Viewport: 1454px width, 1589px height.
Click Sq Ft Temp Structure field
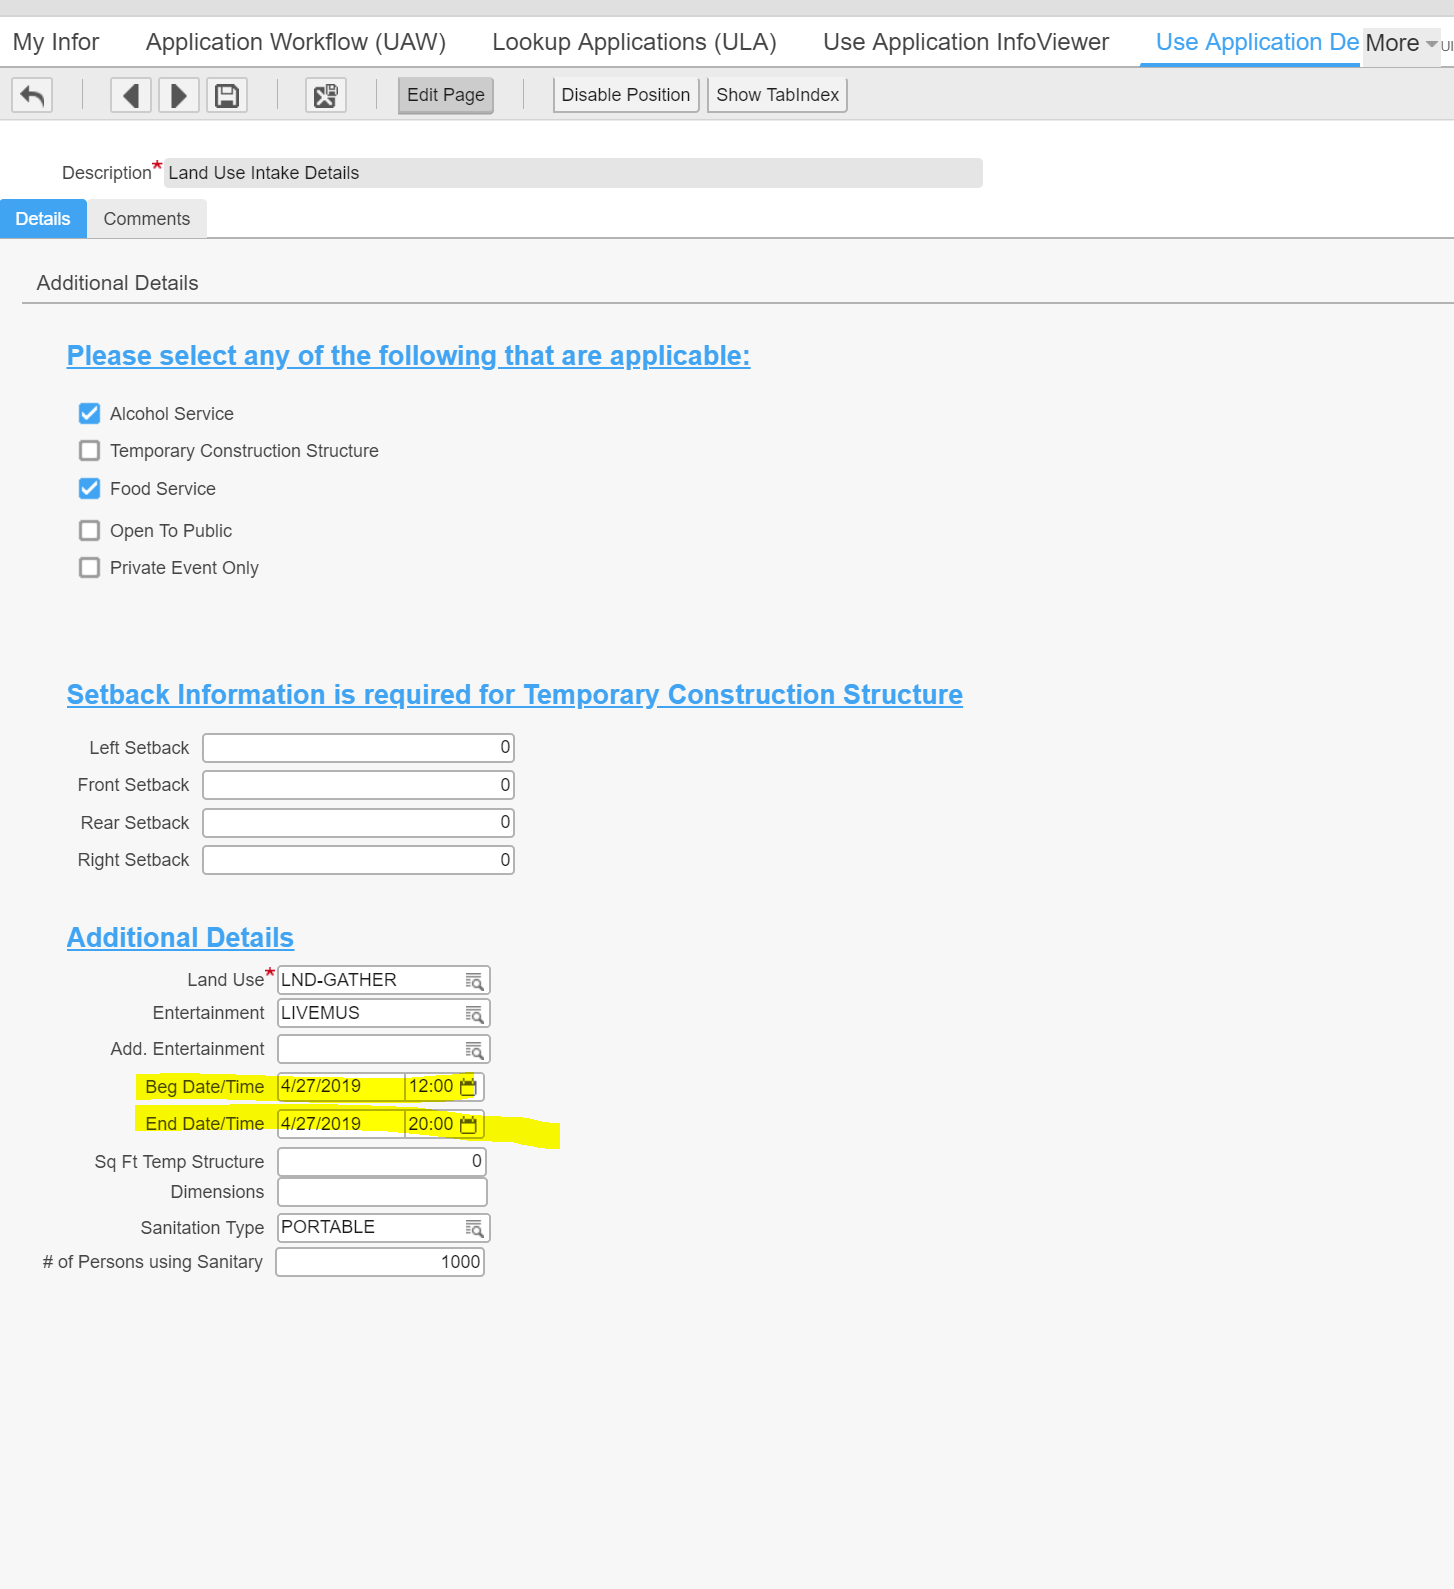(382, 1162)
